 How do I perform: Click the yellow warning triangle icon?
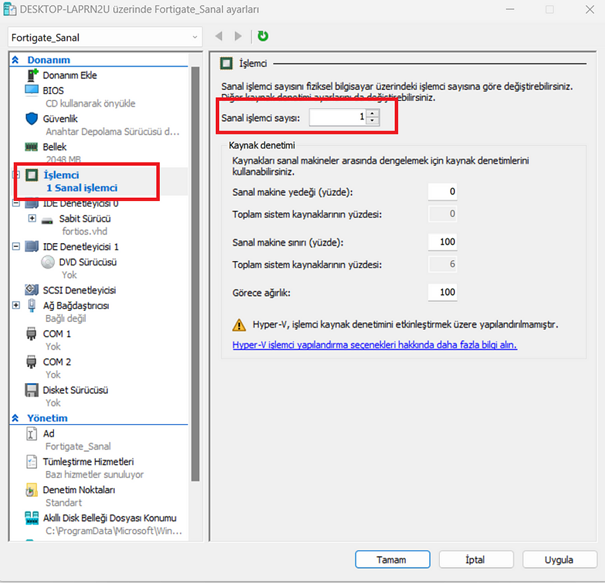point(239,325)
